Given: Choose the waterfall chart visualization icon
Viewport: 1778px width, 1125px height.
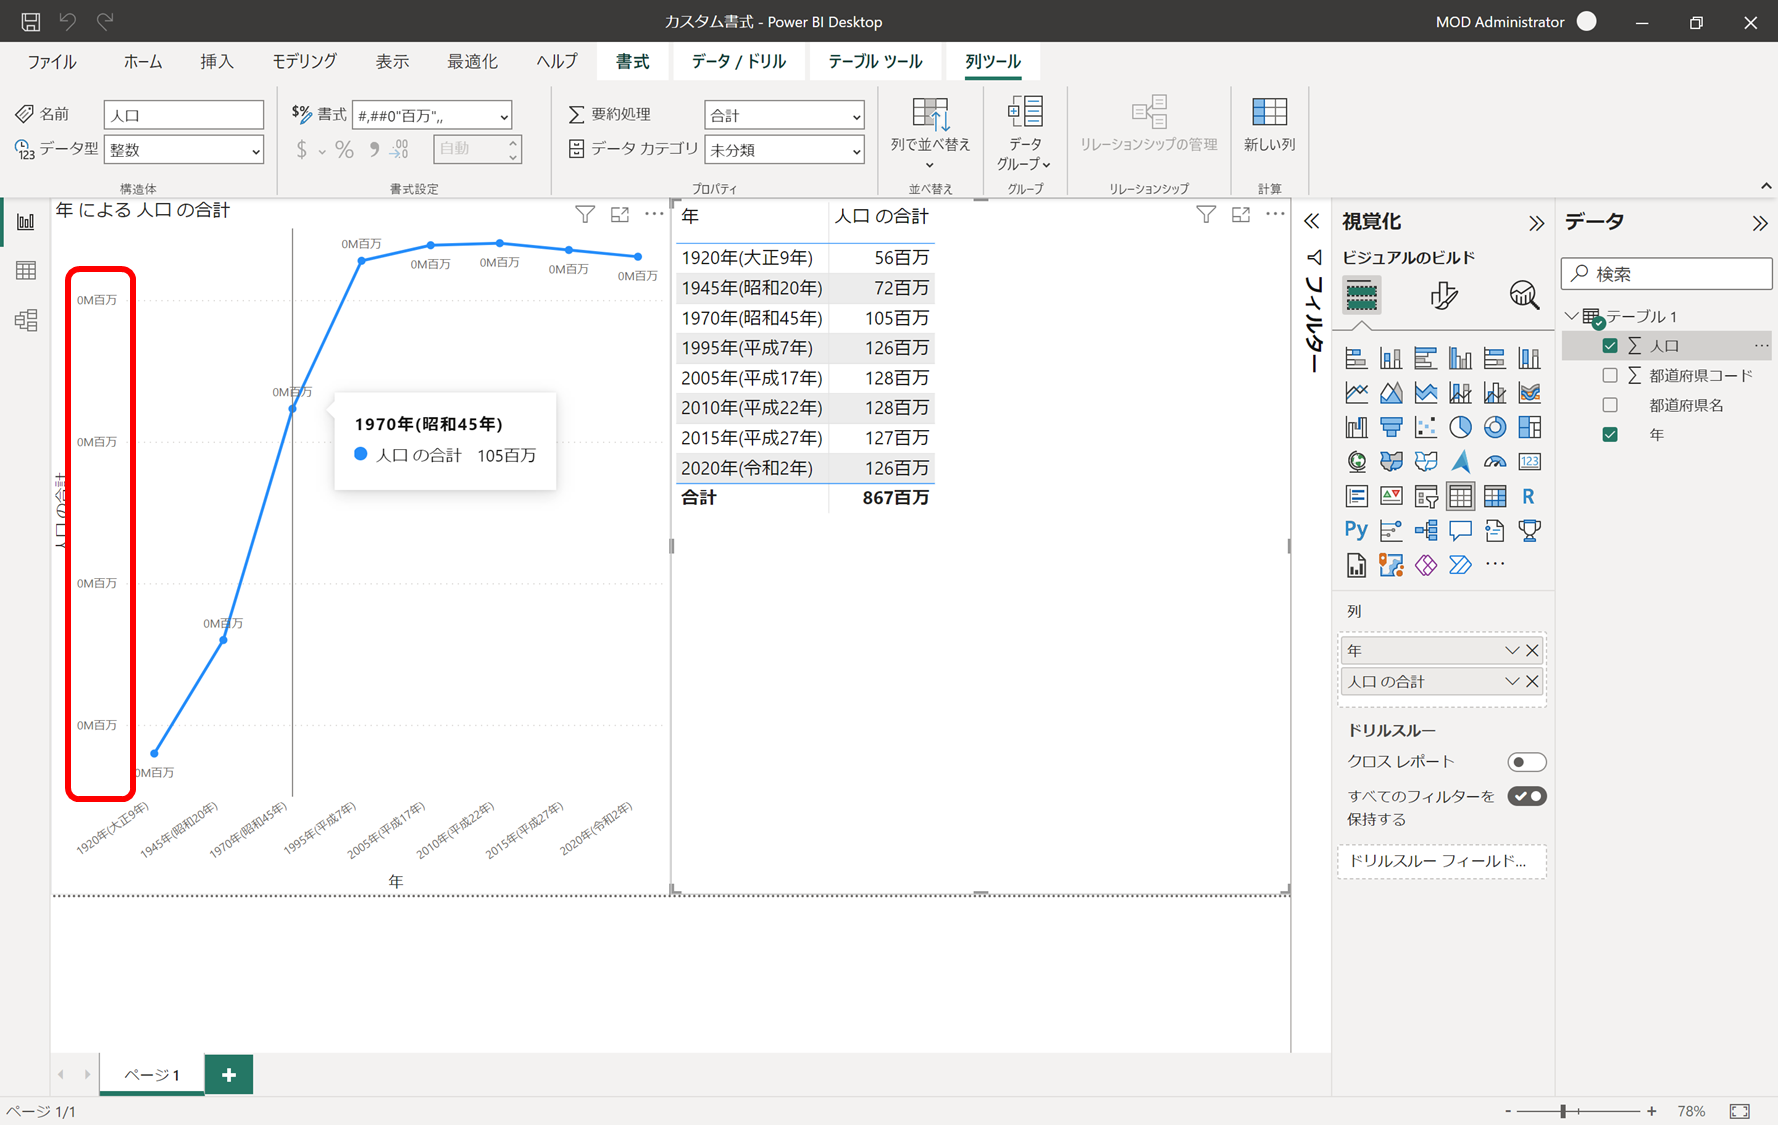Looking at the screenshot, I should 1356,427.
